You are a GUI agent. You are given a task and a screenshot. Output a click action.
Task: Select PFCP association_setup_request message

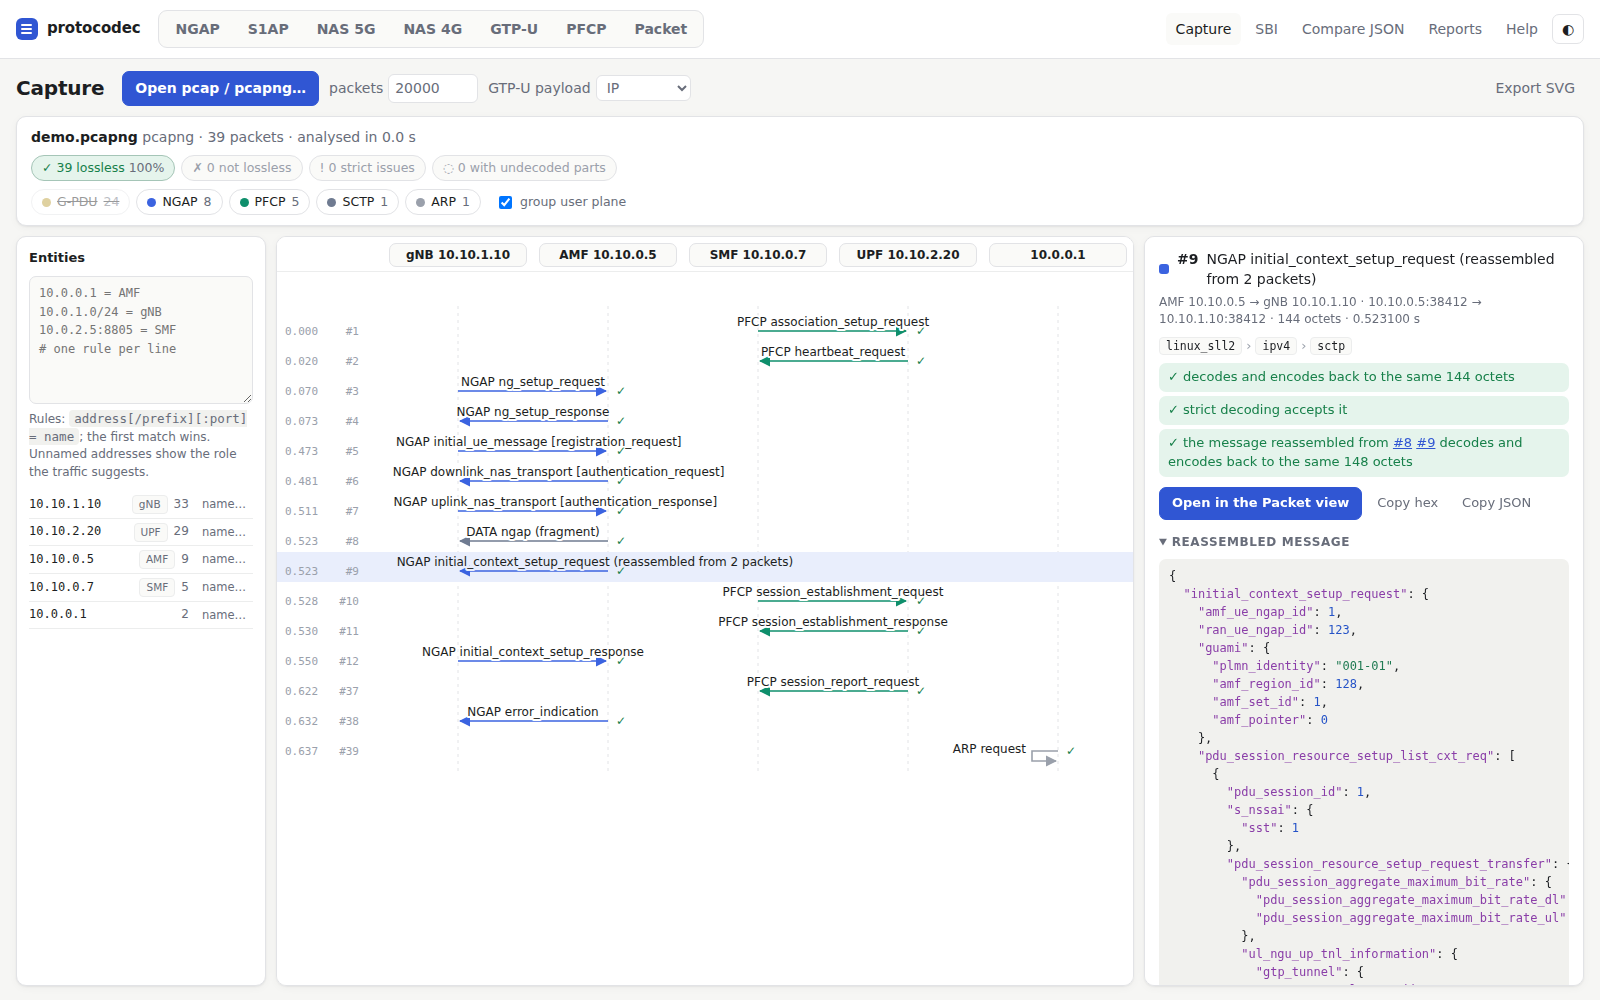point(833,322)
